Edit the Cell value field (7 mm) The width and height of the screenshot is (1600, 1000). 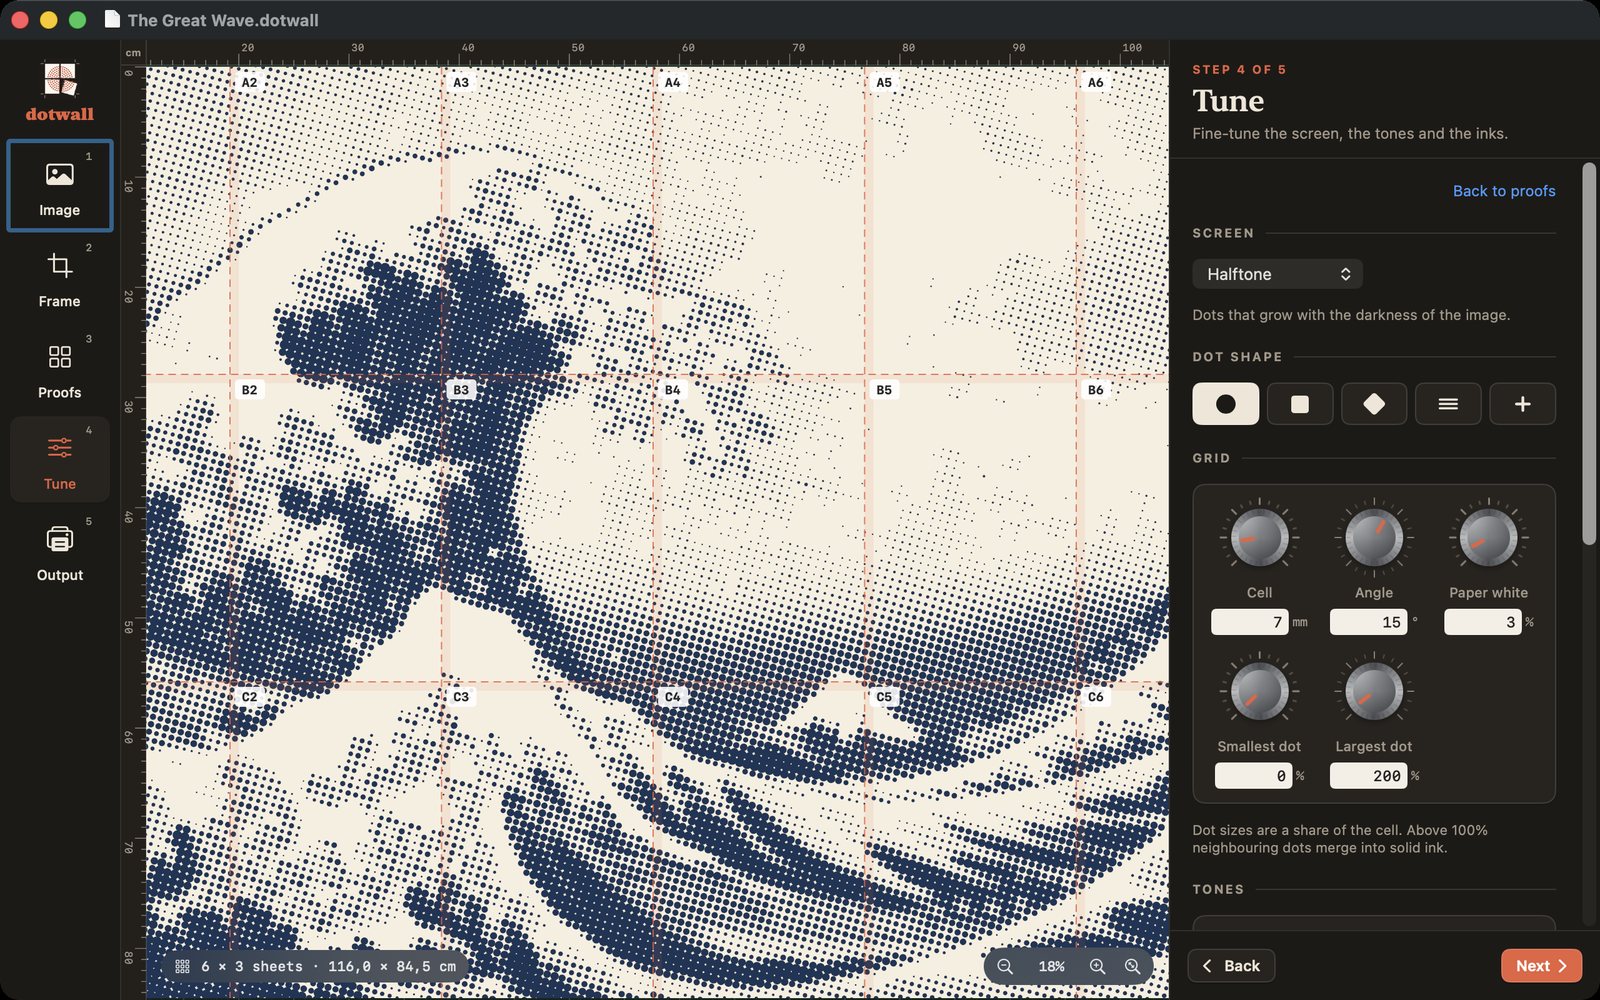(1250, 622)
